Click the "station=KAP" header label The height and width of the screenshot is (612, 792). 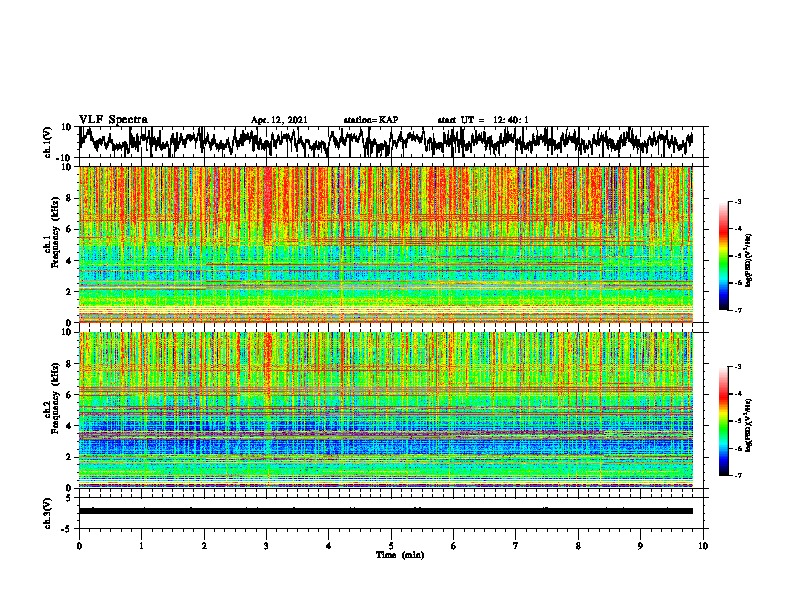[371, 120]
